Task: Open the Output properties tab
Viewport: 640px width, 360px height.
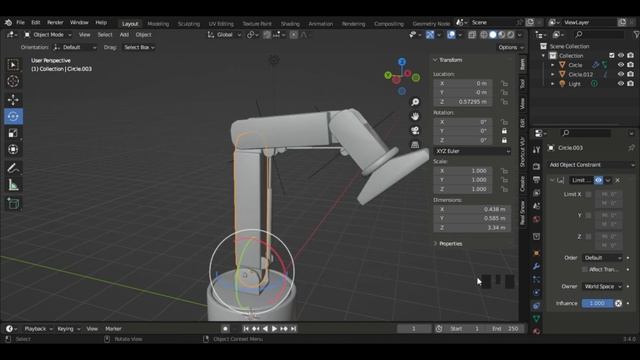Action: click(x=536, y=180)
